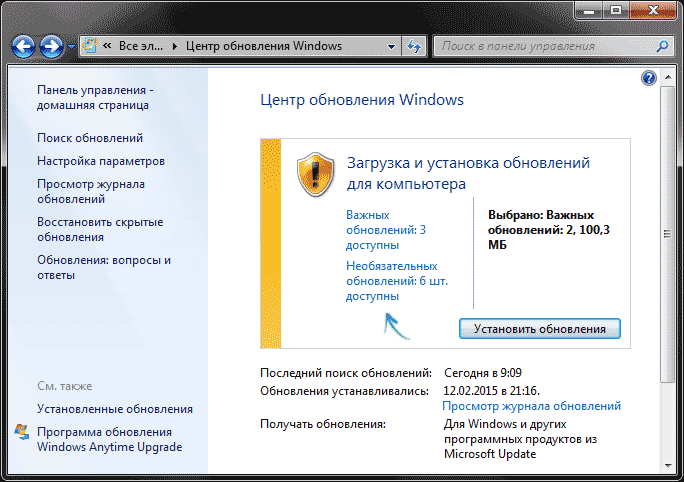Click "Для Windows и других программных продуктов" text

click(x=520, y=431)
